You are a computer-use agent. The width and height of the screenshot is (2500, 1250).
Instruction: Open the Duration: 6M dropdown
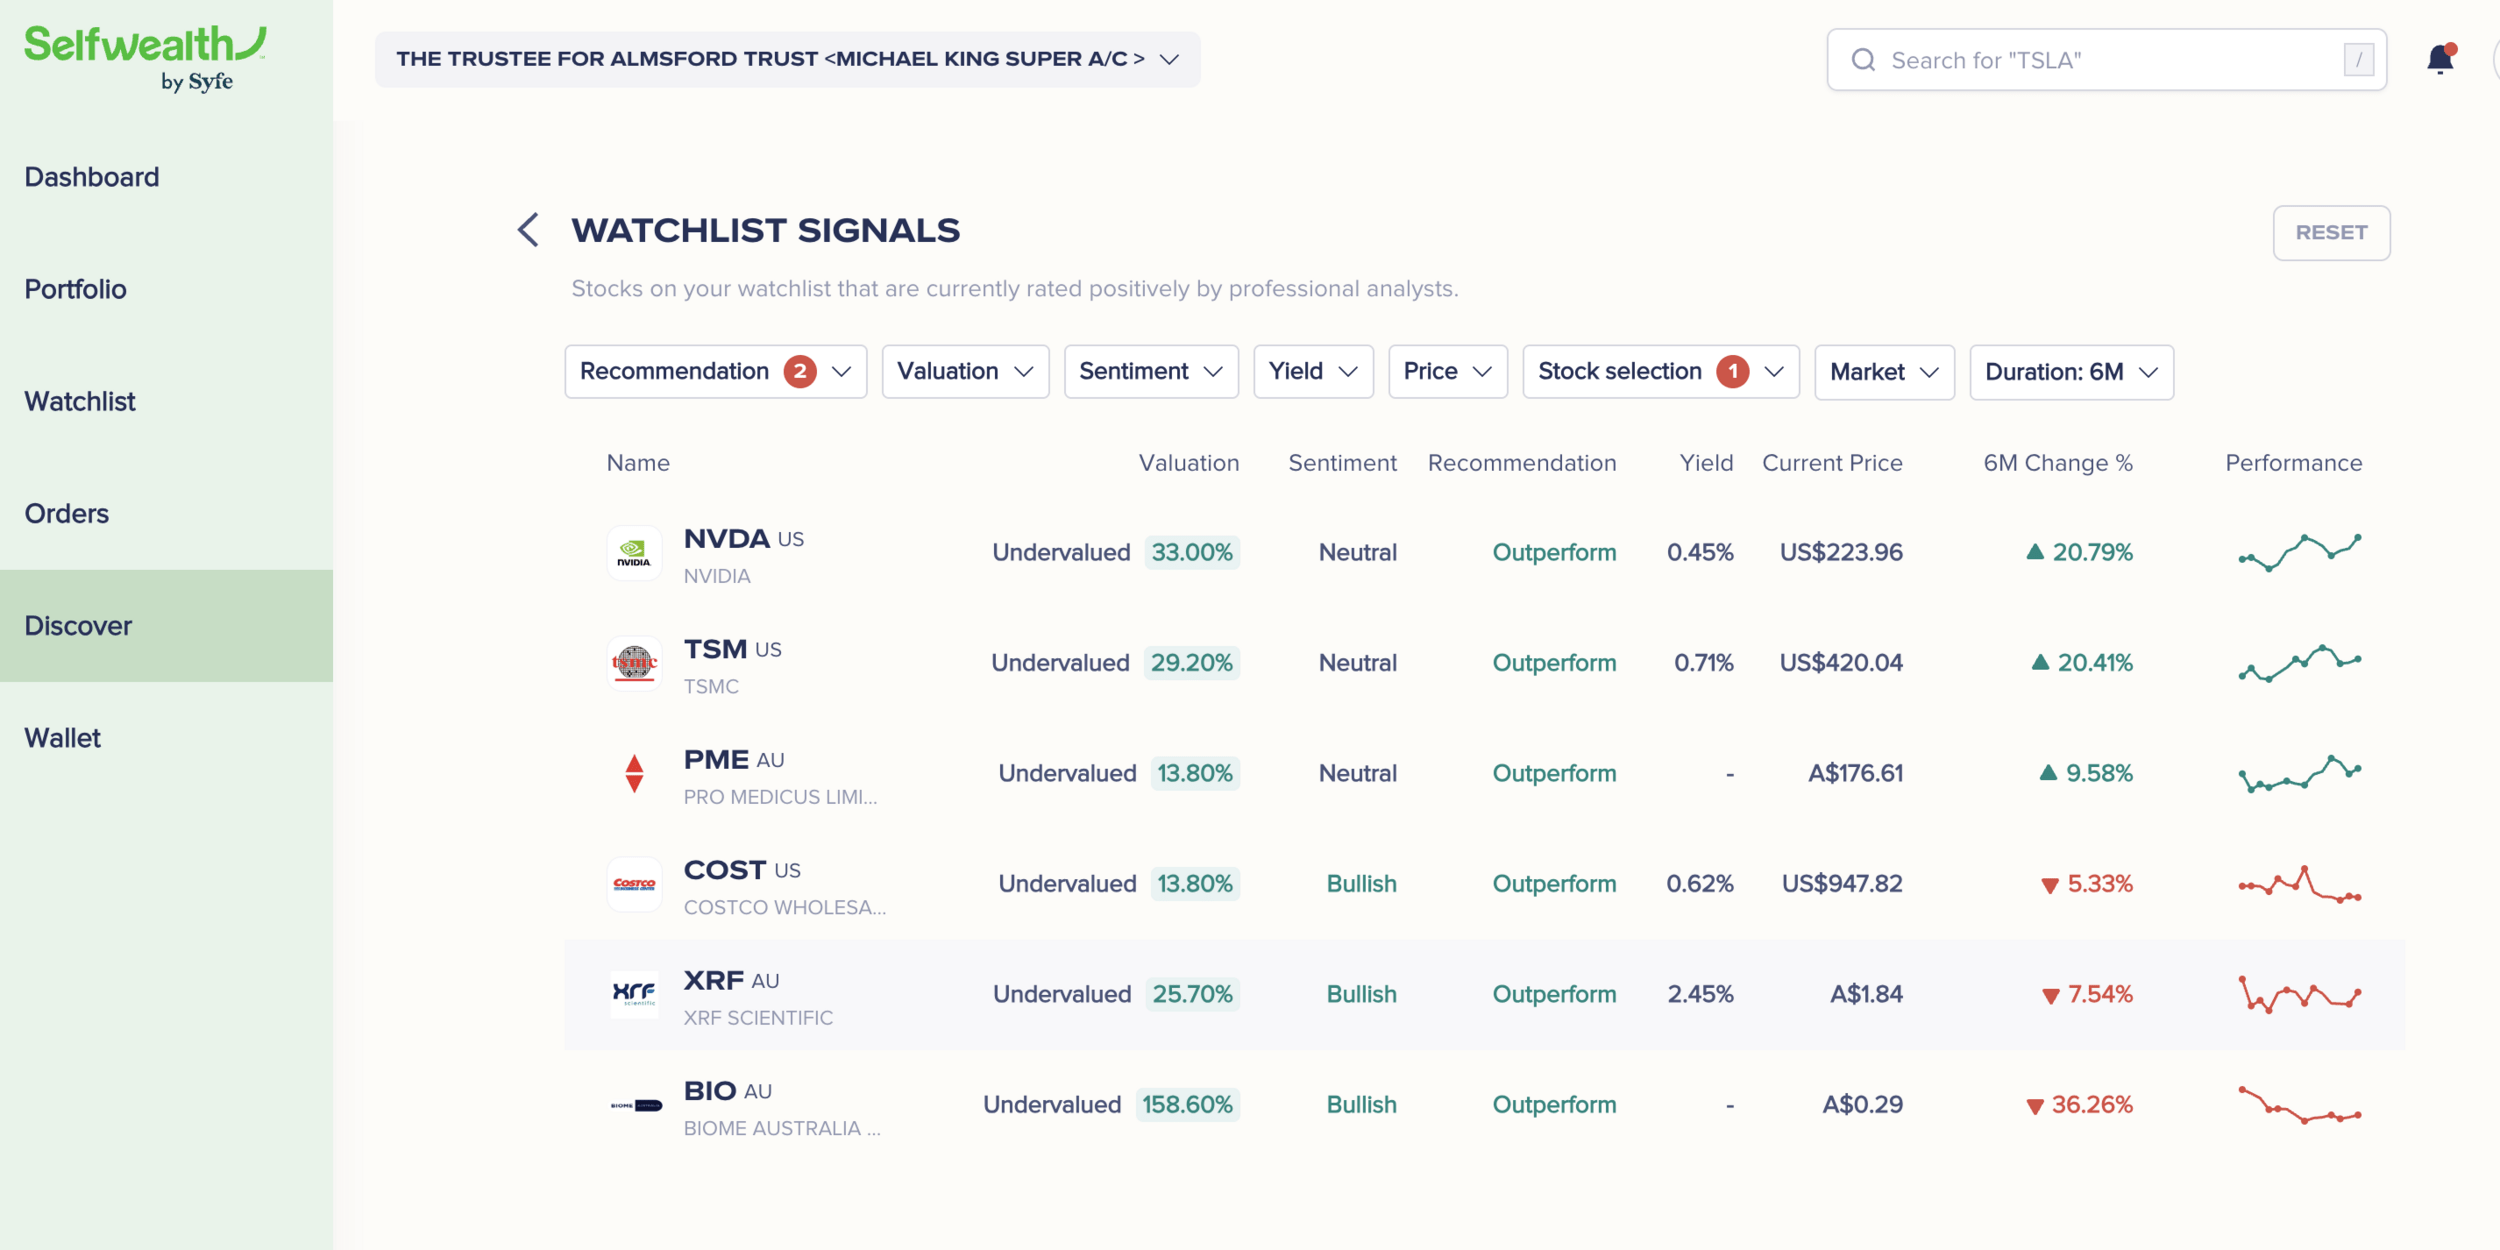pos(2071,372)
